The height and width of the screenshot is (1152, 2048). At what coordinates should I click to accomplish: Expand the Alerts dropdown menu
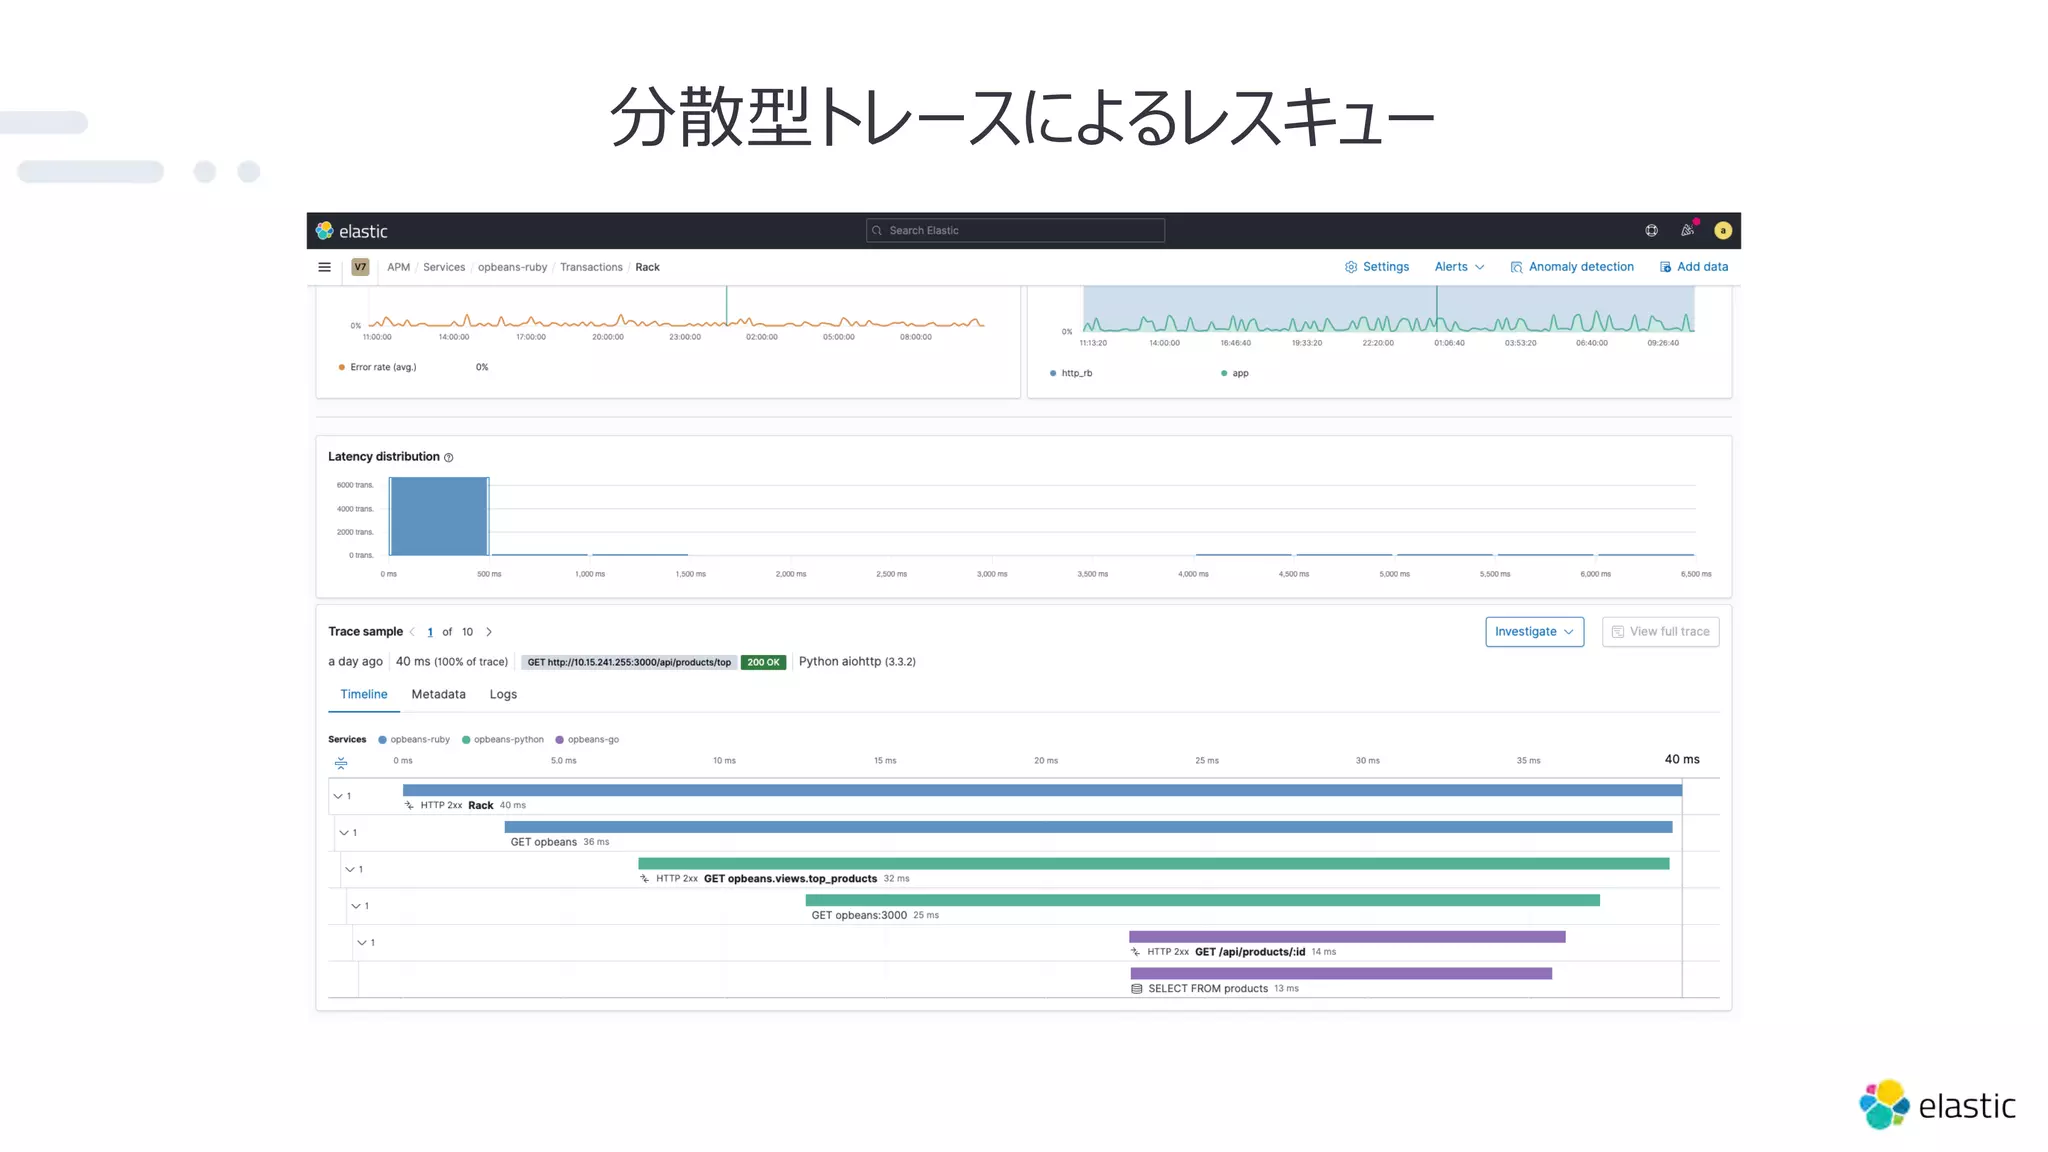click(1459, 267)
